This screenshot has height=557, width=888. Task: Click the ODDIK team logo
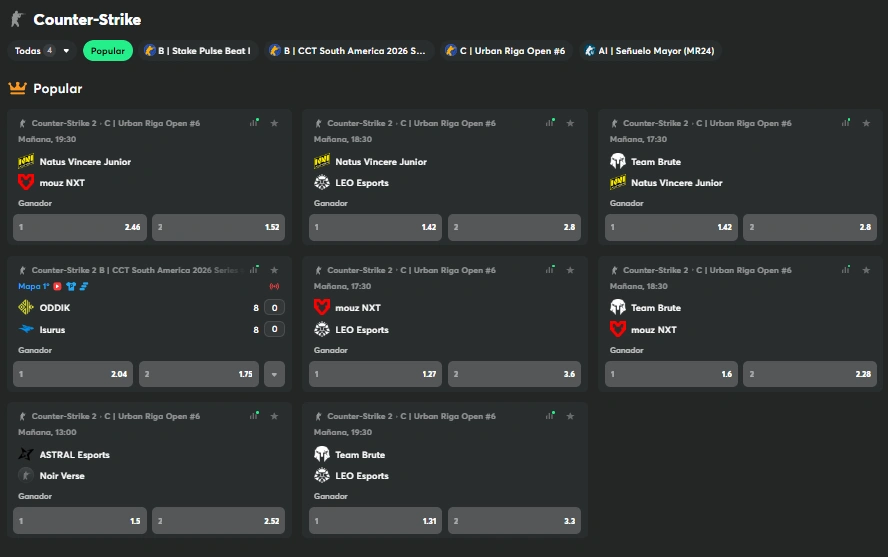click(x=25, y=307)
